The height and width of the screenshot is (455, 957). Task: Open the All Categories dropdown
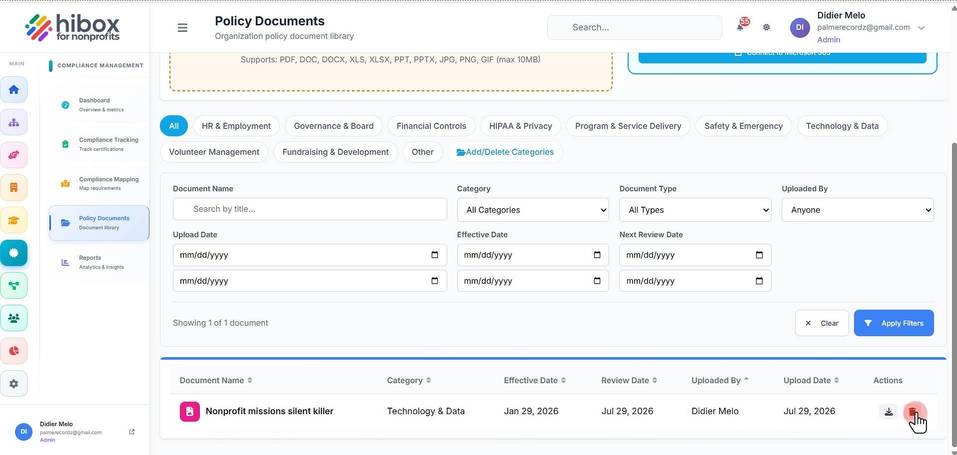[533, 209]
